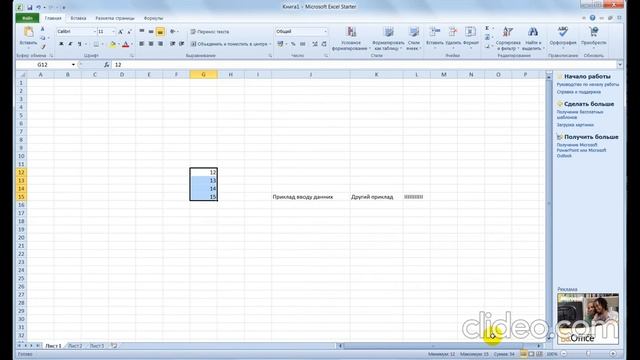Click Increase Indent icon

[182, 44]
